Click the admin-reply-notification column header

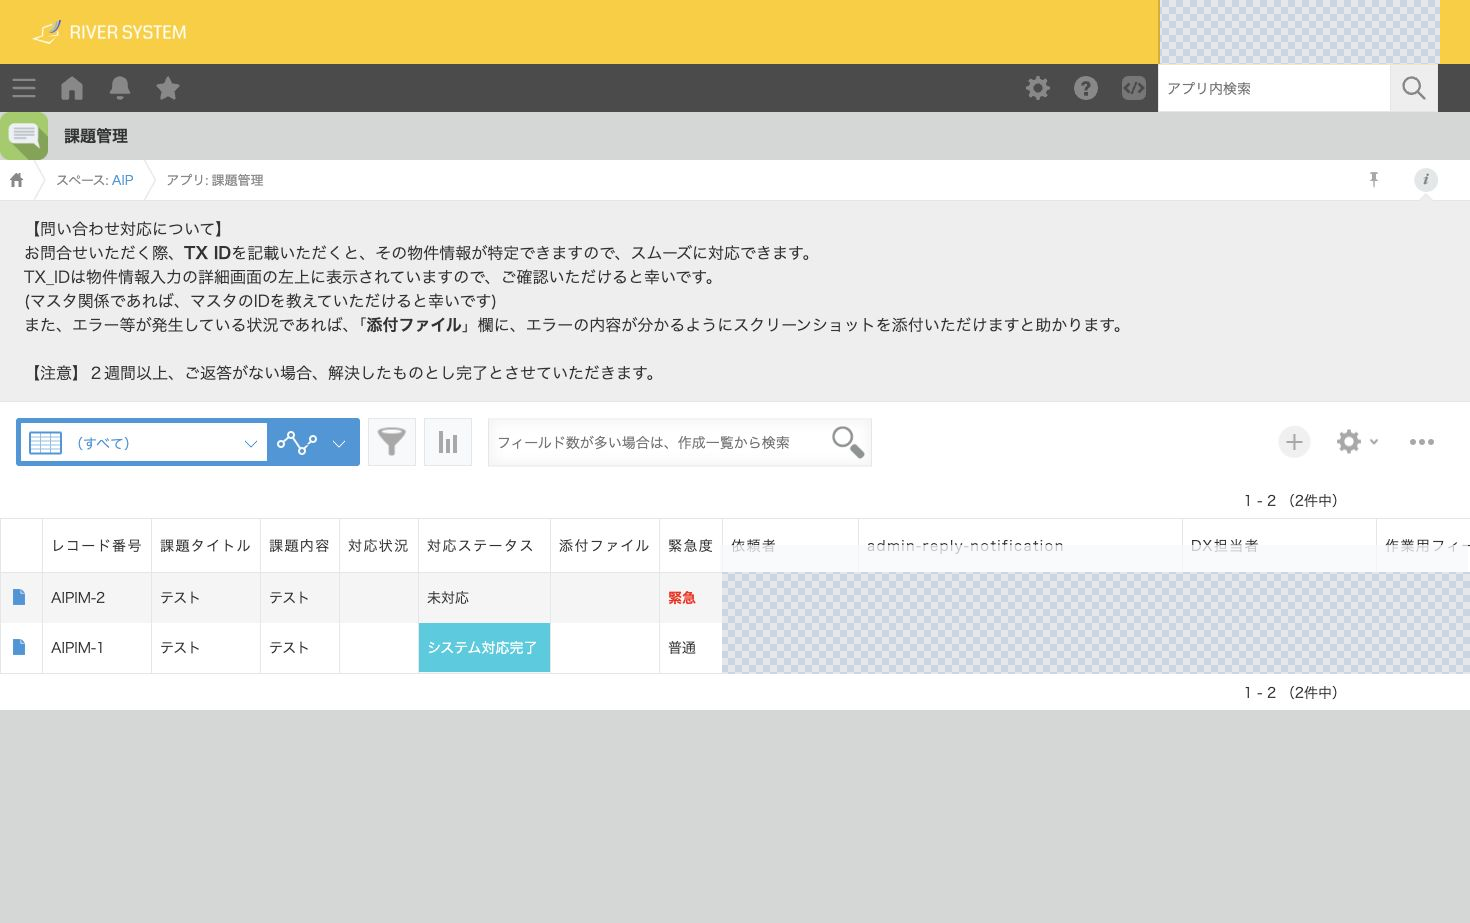pos(1020,546)
